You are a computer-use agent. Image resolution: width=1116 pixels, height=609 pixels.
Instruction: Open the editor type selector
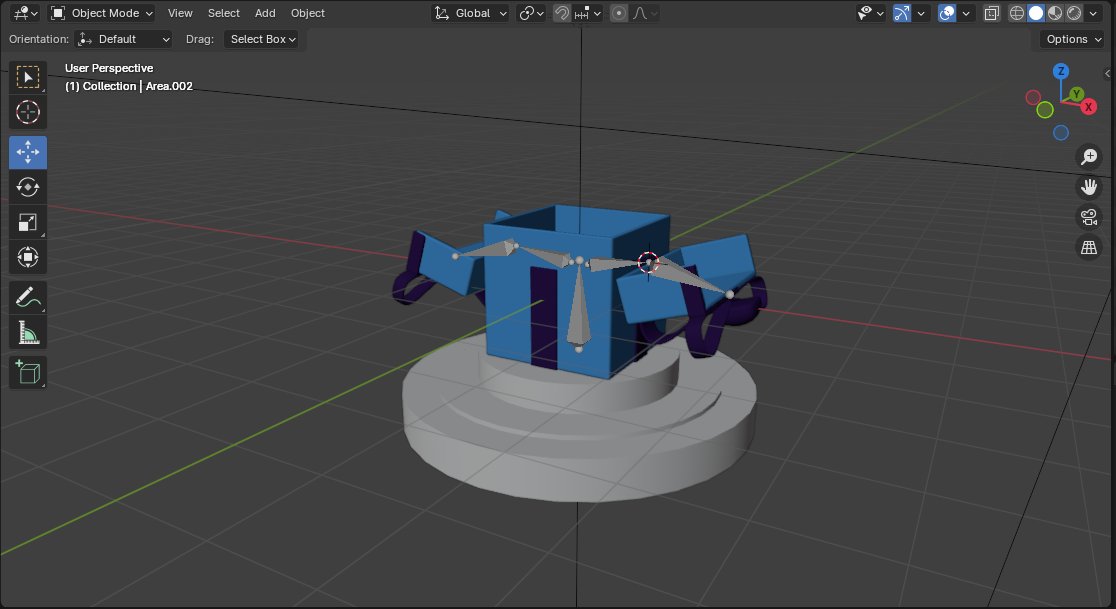point(26,13)
